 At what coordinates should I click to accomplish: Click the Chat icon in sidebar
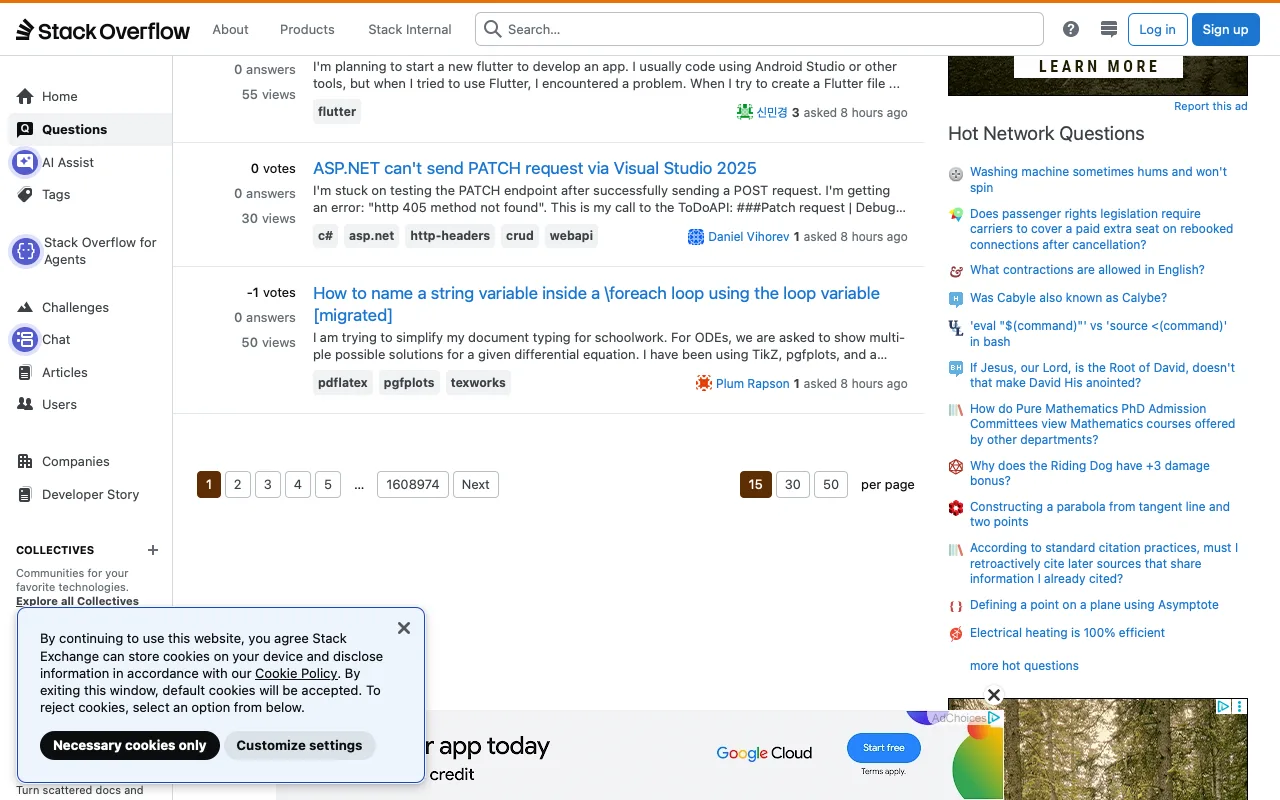pos(25,339)
